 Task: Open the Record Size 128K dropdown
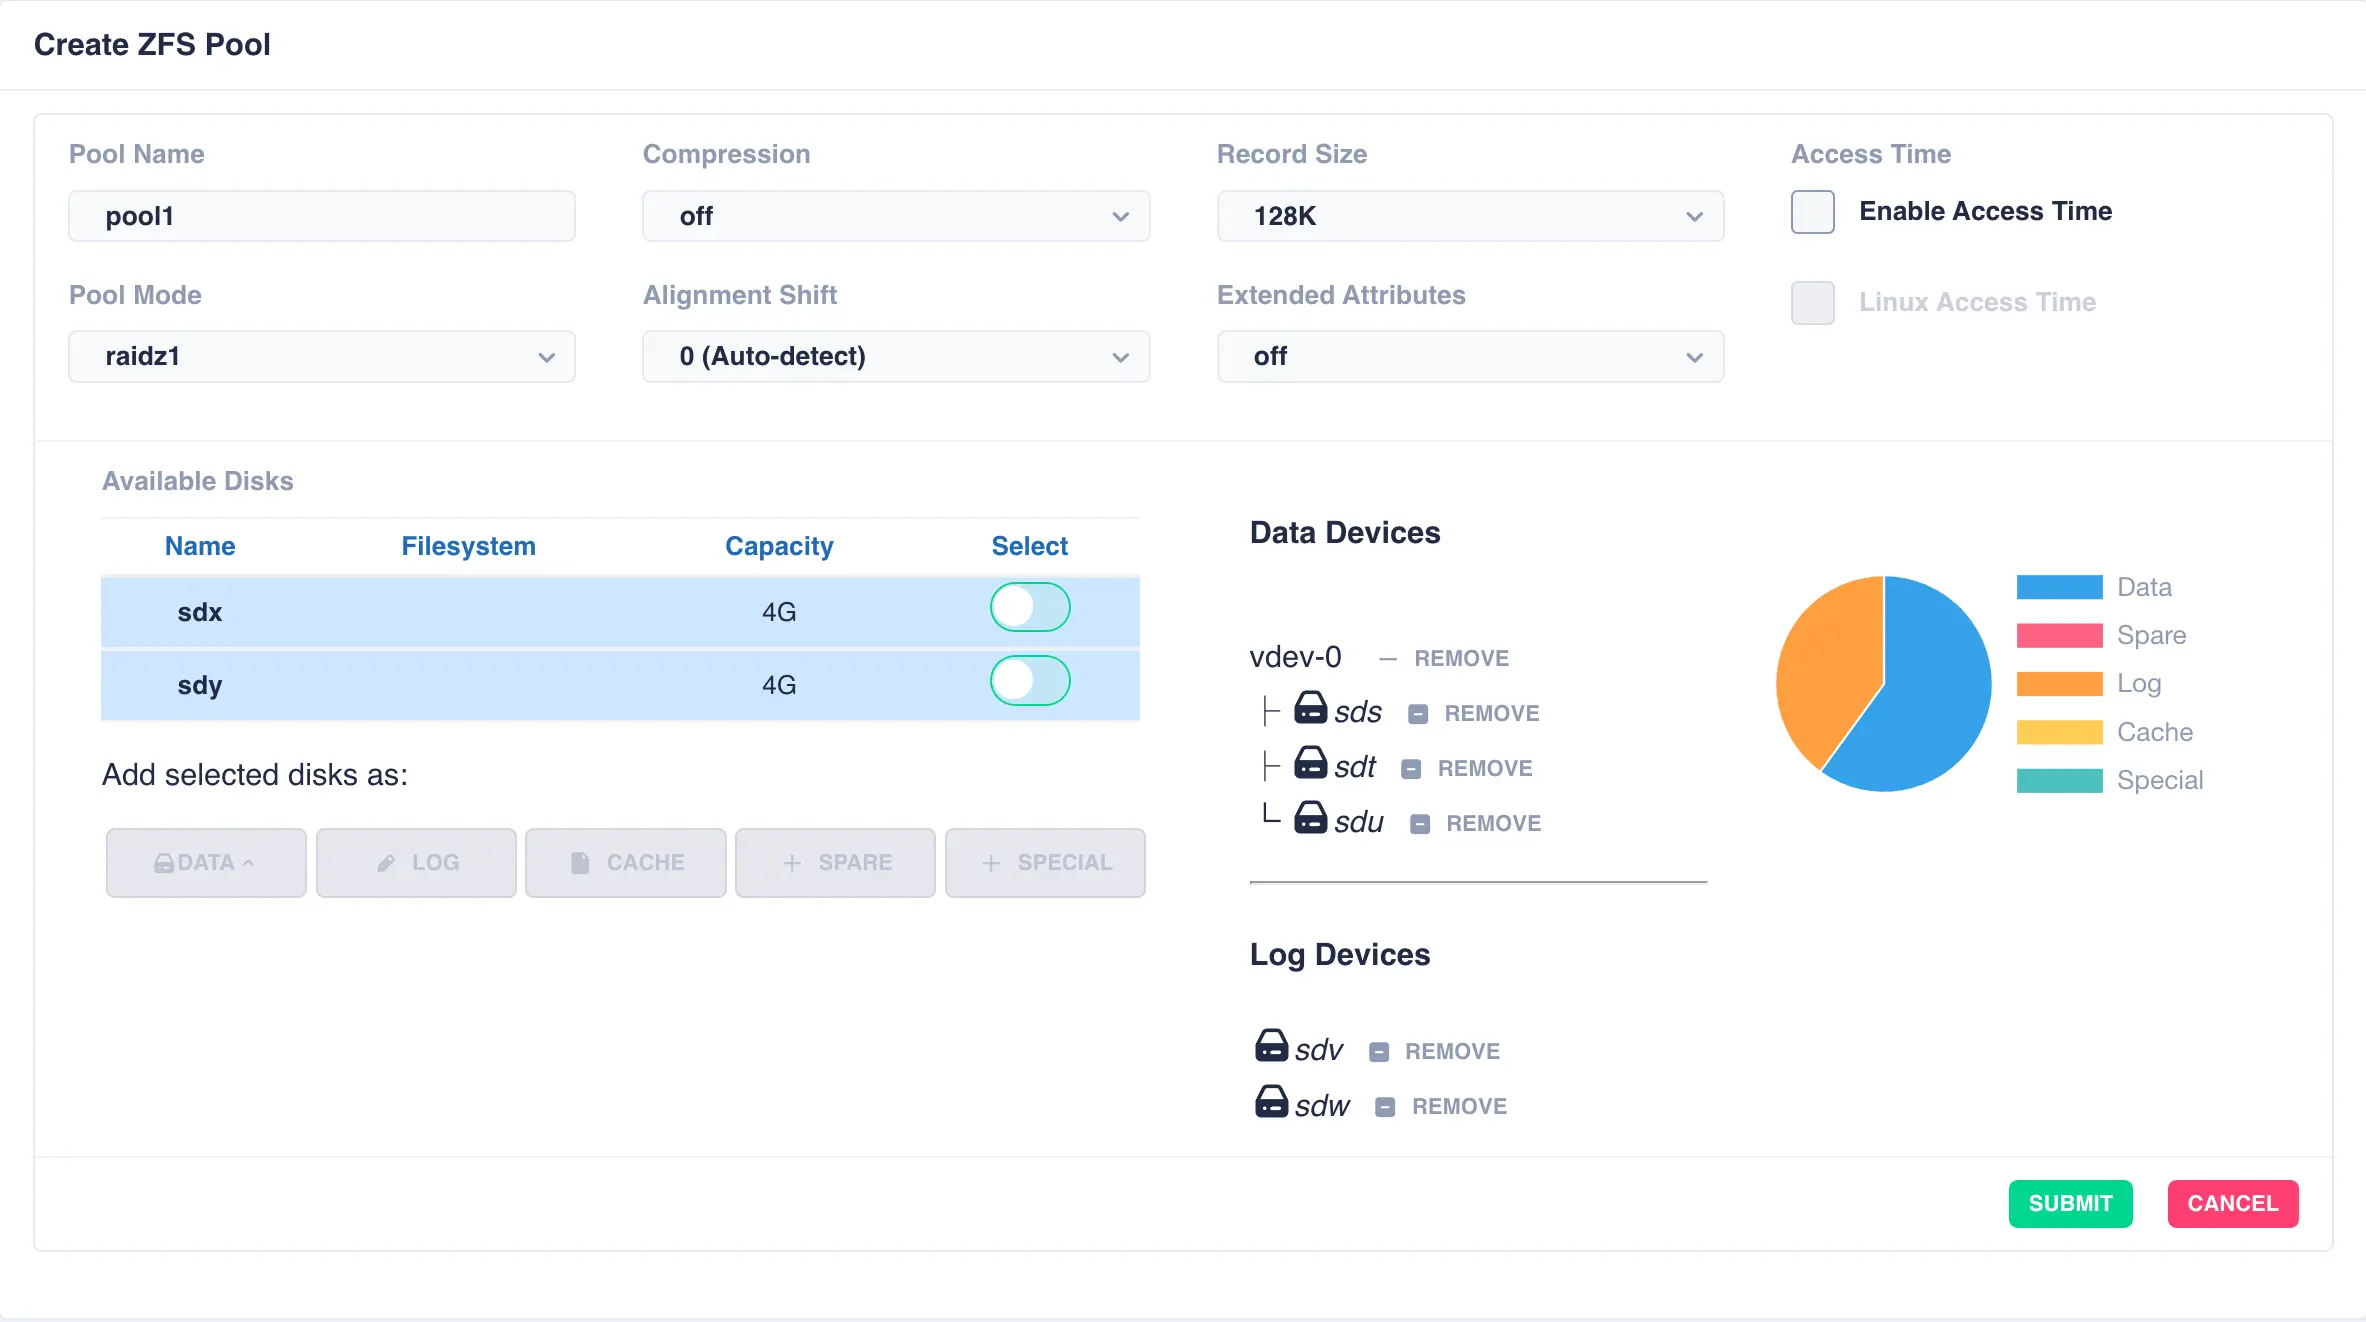1469,216
